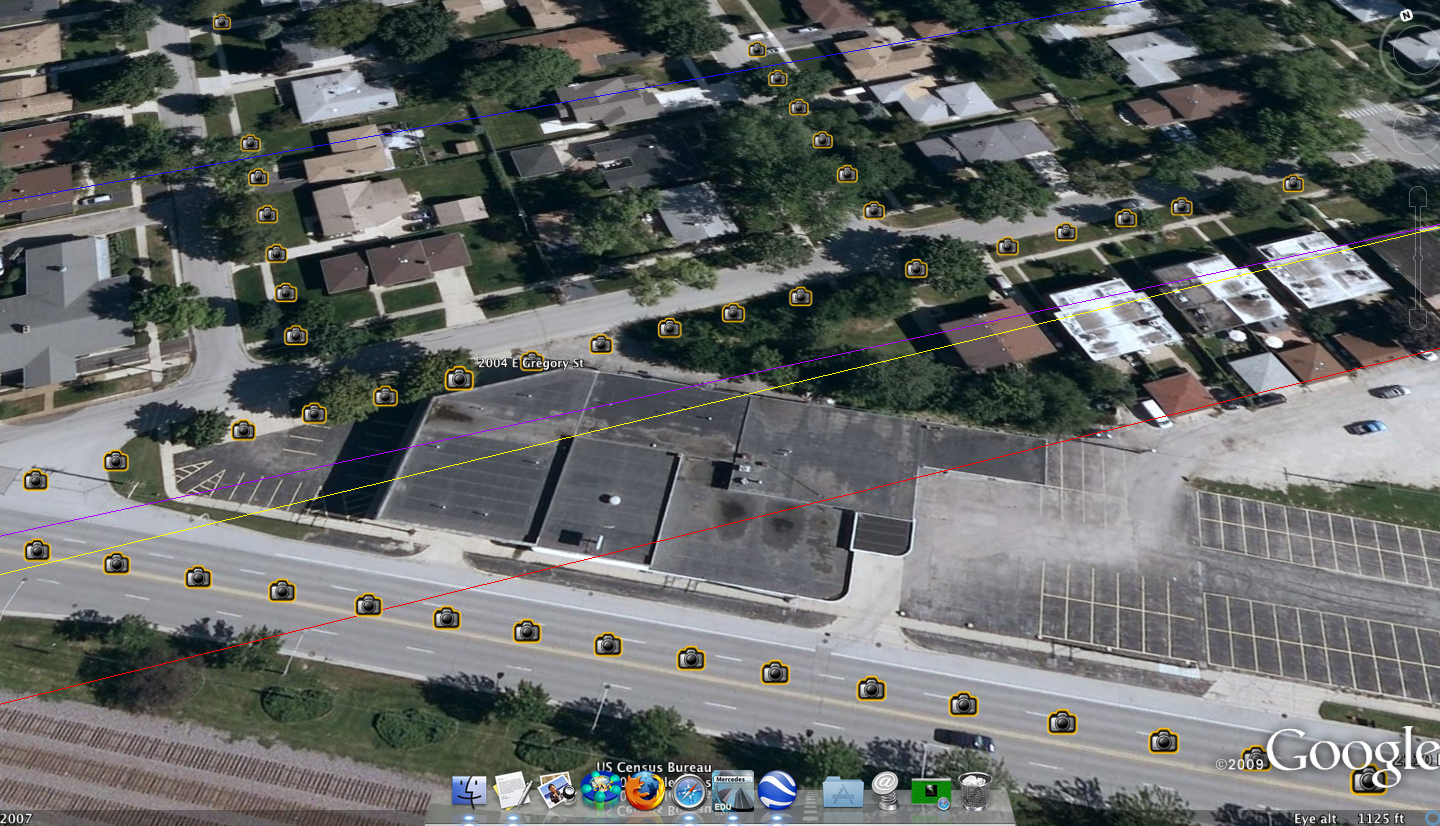Image resolution: width=1440 pixels, height=826 pixels.
Task: Click the @ spring icon in the Dock
Action: tap(885, 790)
